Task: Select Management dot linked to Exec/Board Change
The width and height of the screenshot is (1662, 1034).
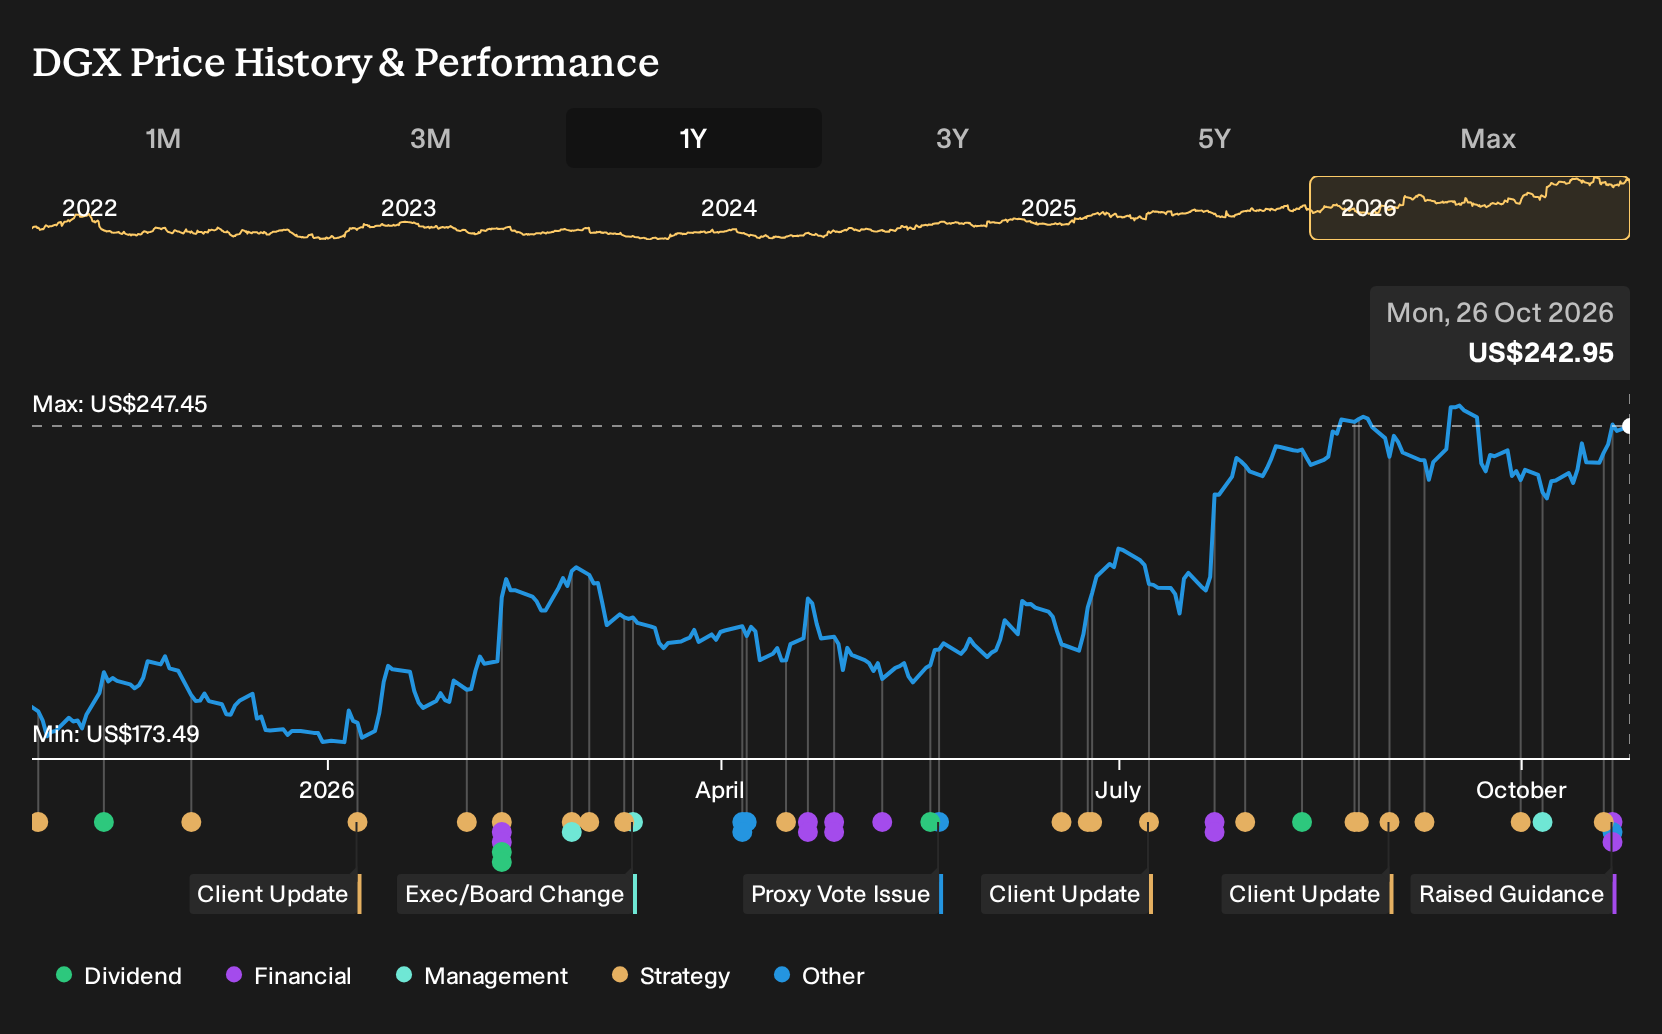Action: [633, 822]
